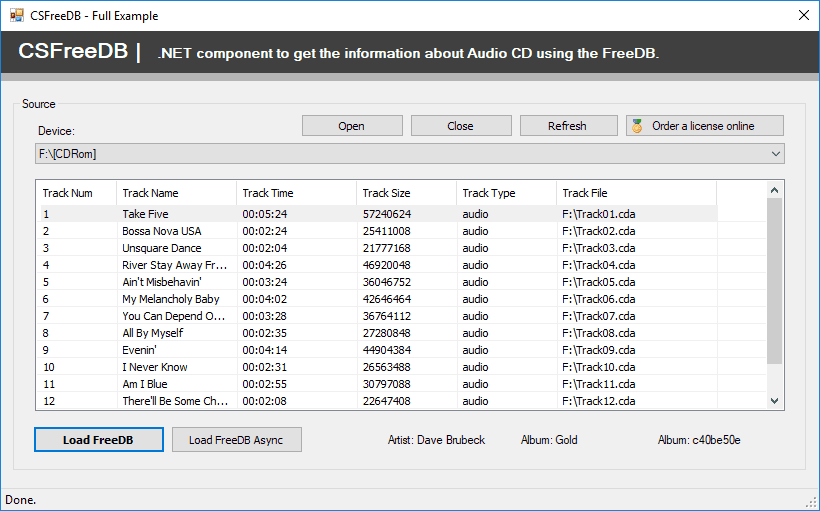Start Load FreeDB Async
Screen dimensions: 820x511
tap(236, 440)
